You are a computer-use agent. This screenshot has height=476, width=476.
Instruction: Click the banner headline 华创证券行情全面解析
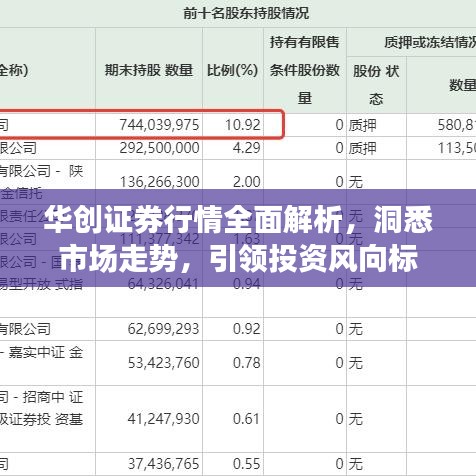(x=193, y=220)
